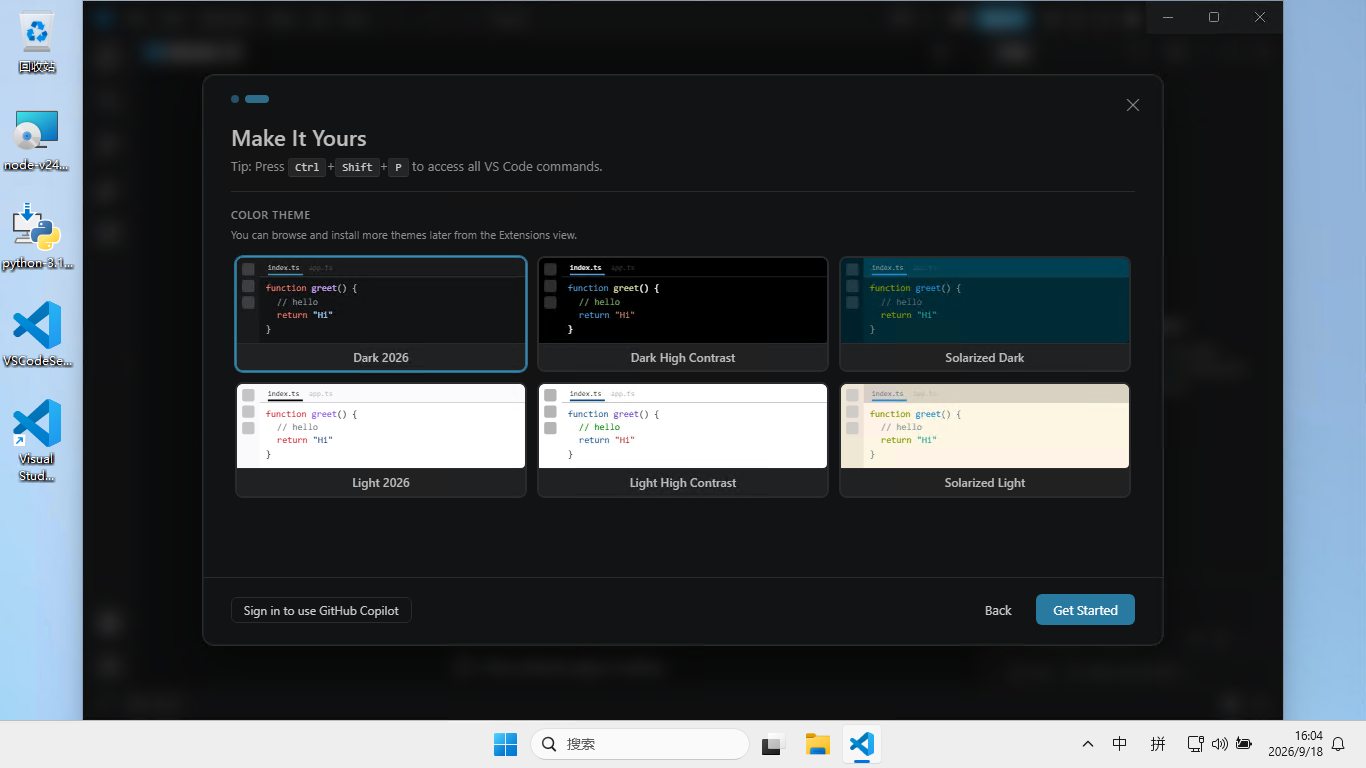1366x768 pixels.
Task: Click the COLOR THEME section label
Action: click(x=271, y=215)
